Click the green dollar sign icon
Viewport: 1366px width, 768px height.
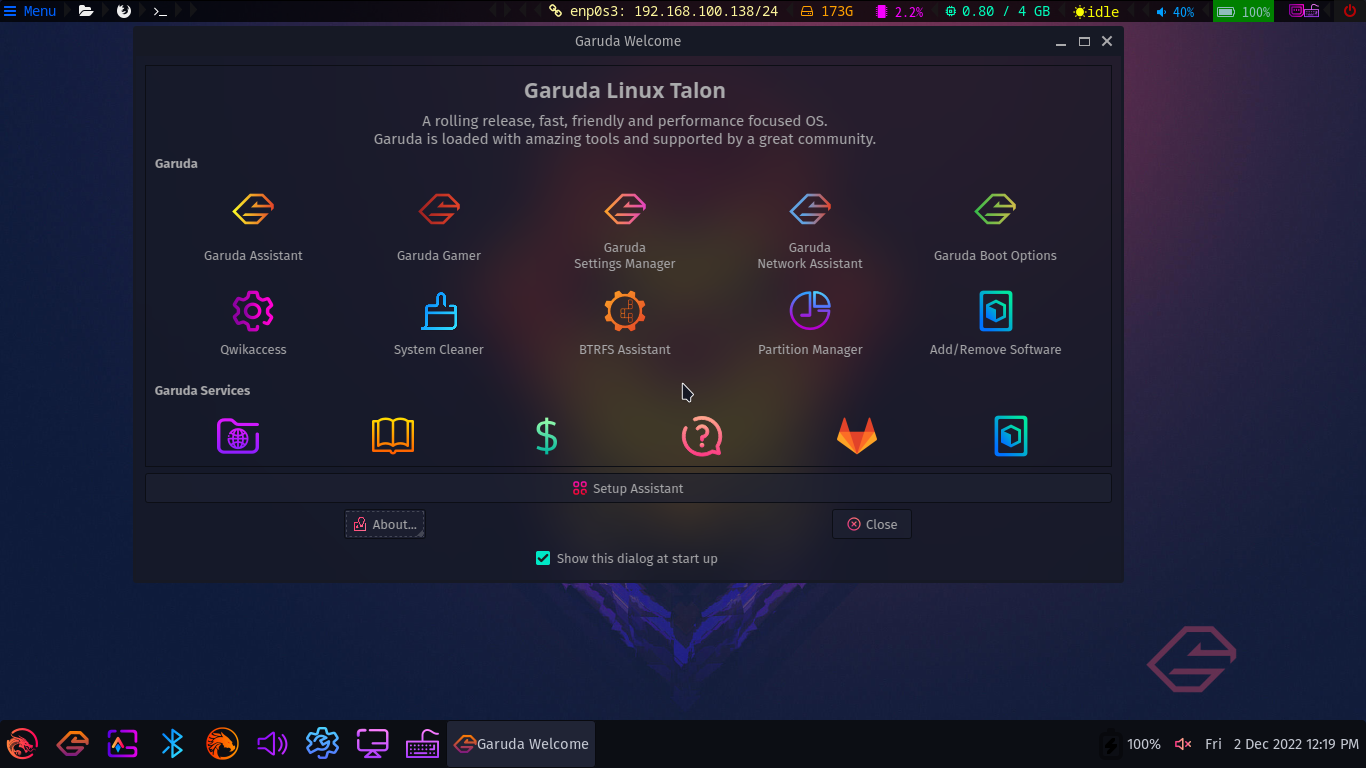(546, 436)
